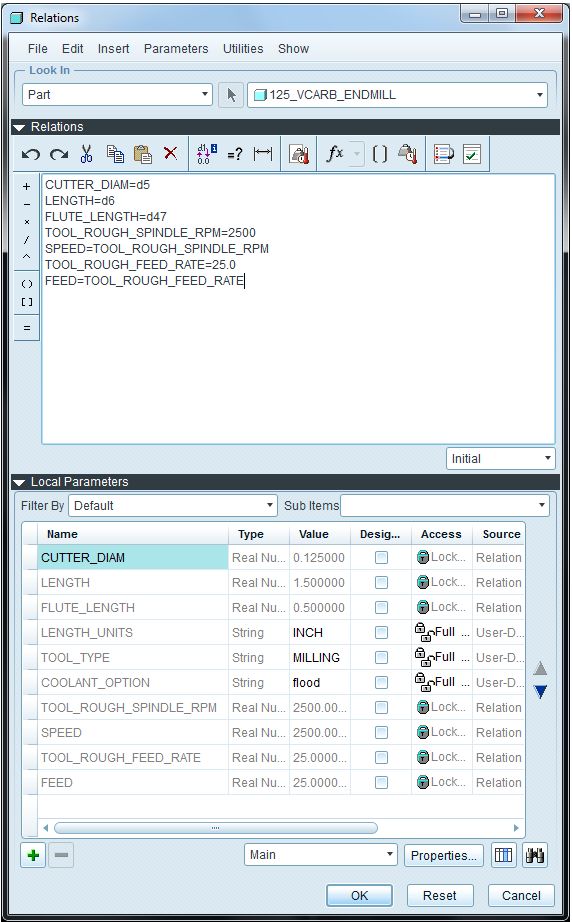Viewport: 572px width, 922px height.
Task: Click the fx insert function icon
Action: [x=334, y=154]
